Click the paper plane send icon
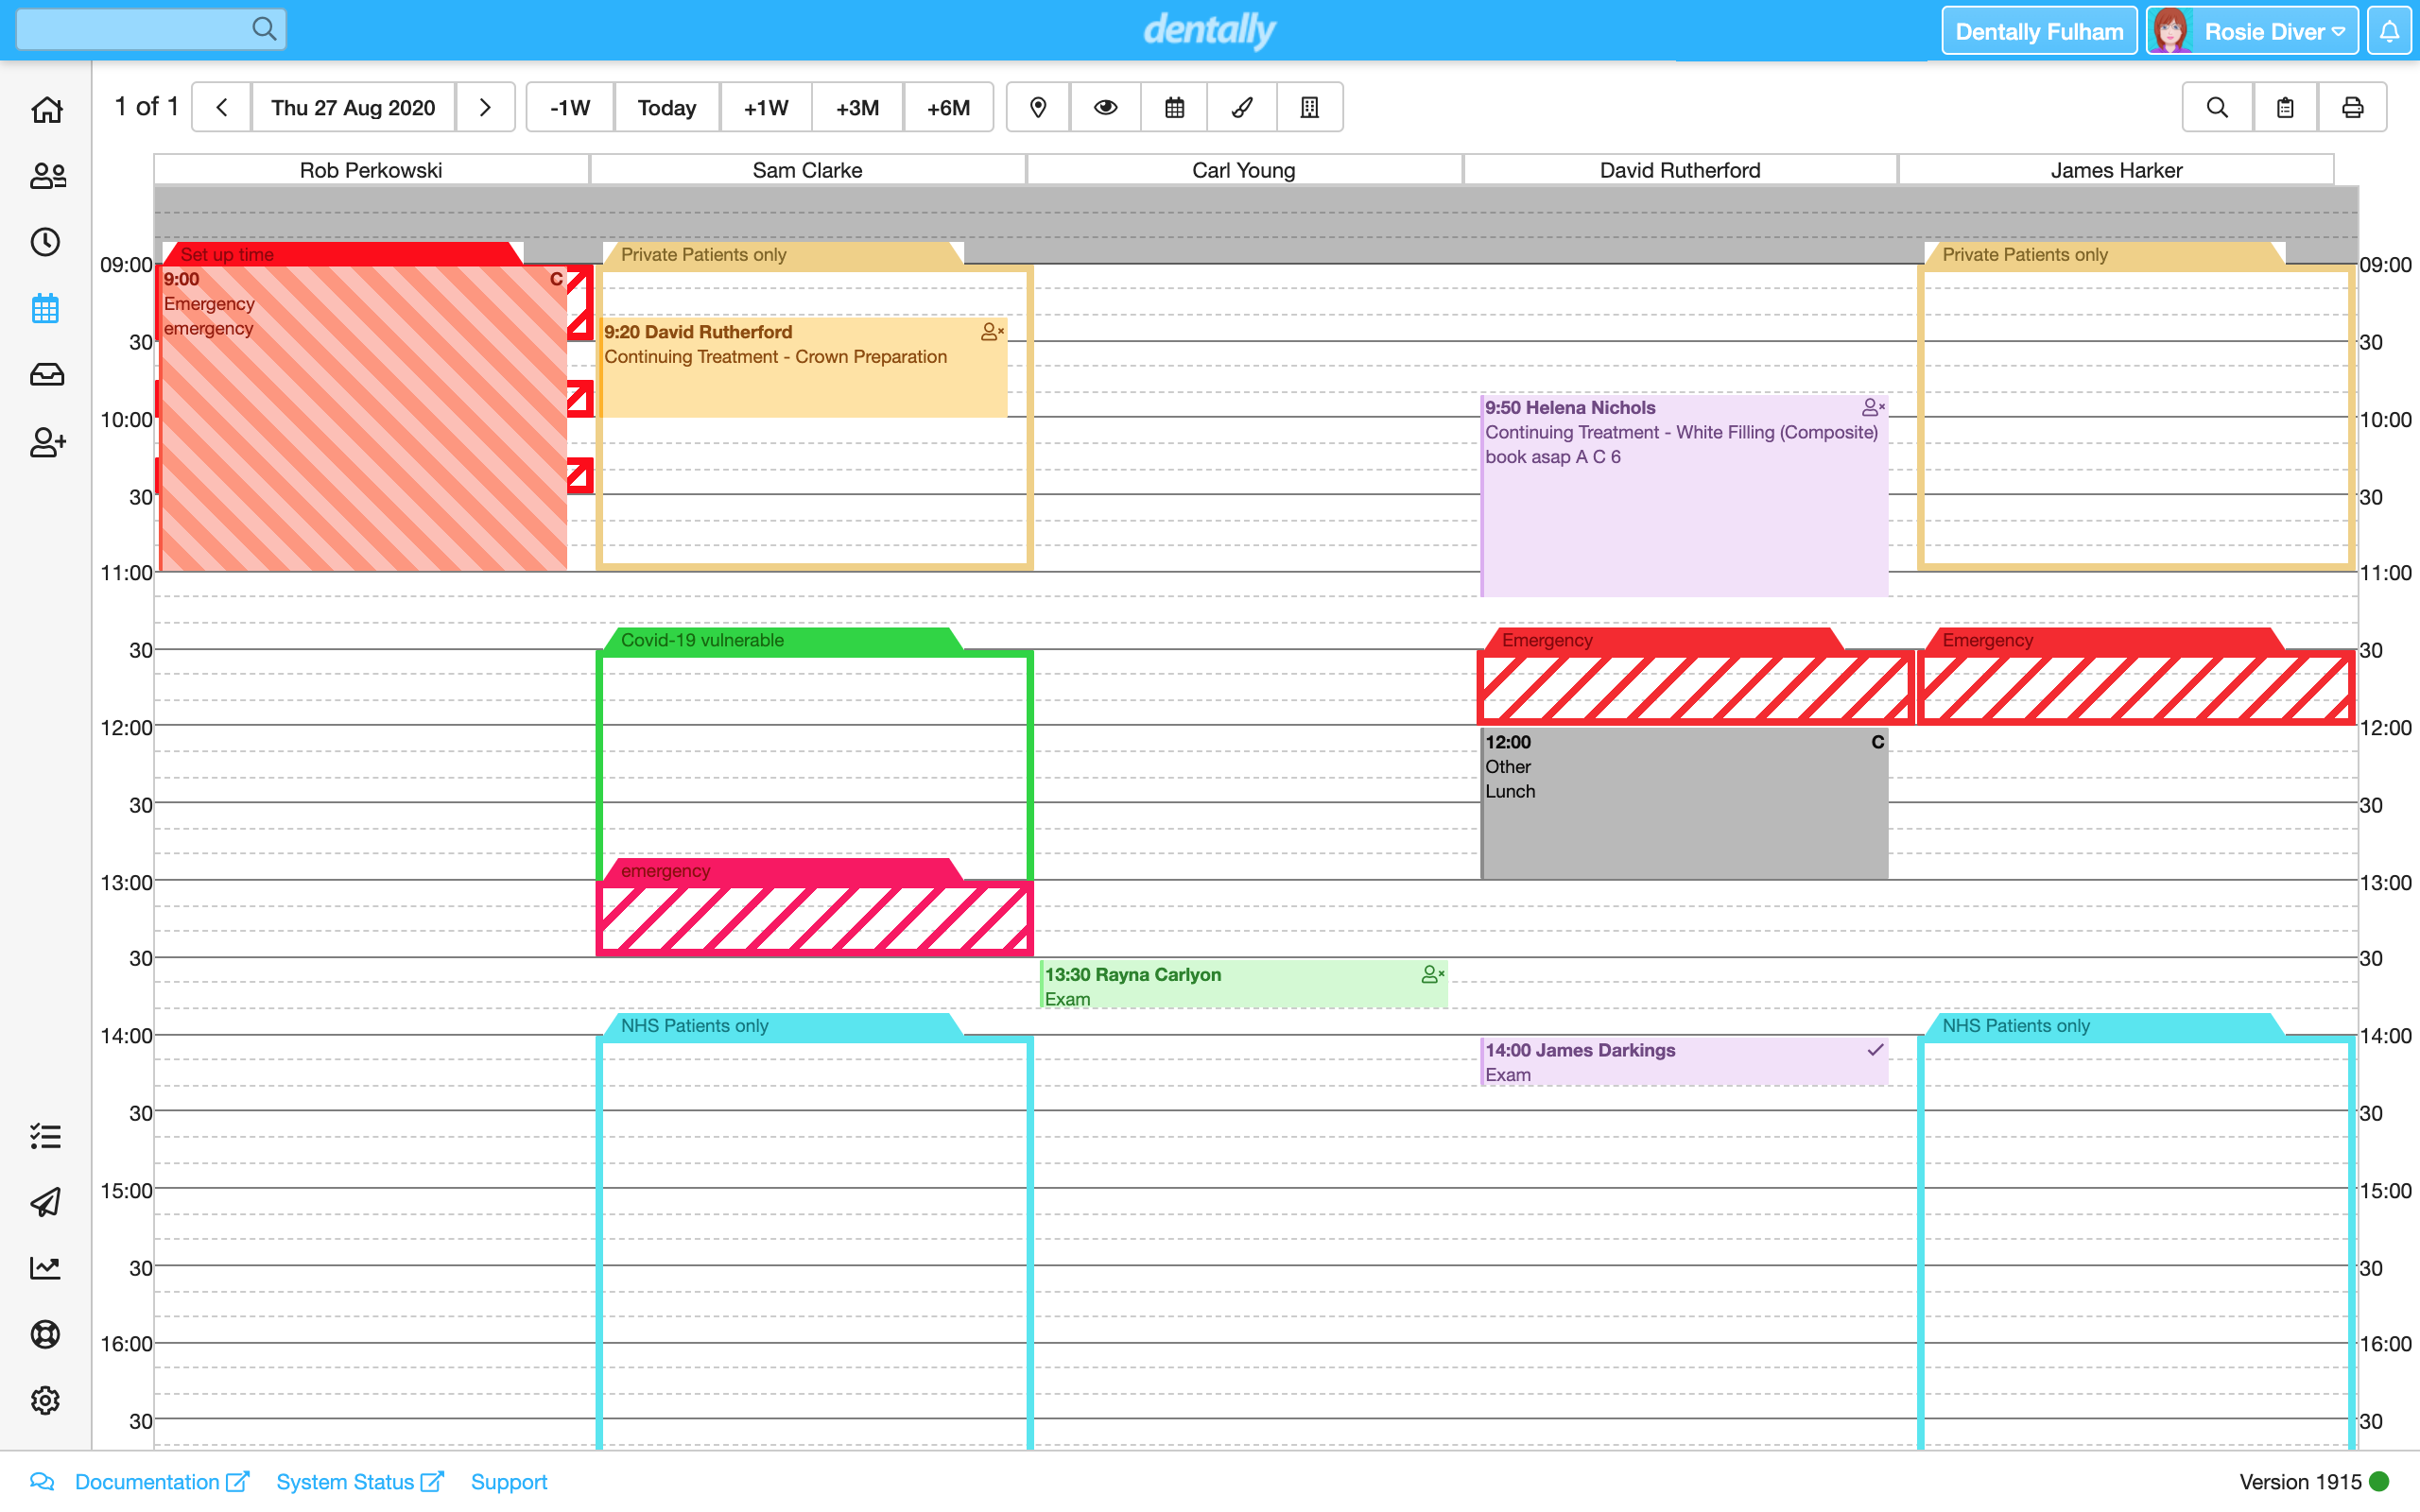Screen dimensions: 2420x1512 click(x=46, y=1202)
